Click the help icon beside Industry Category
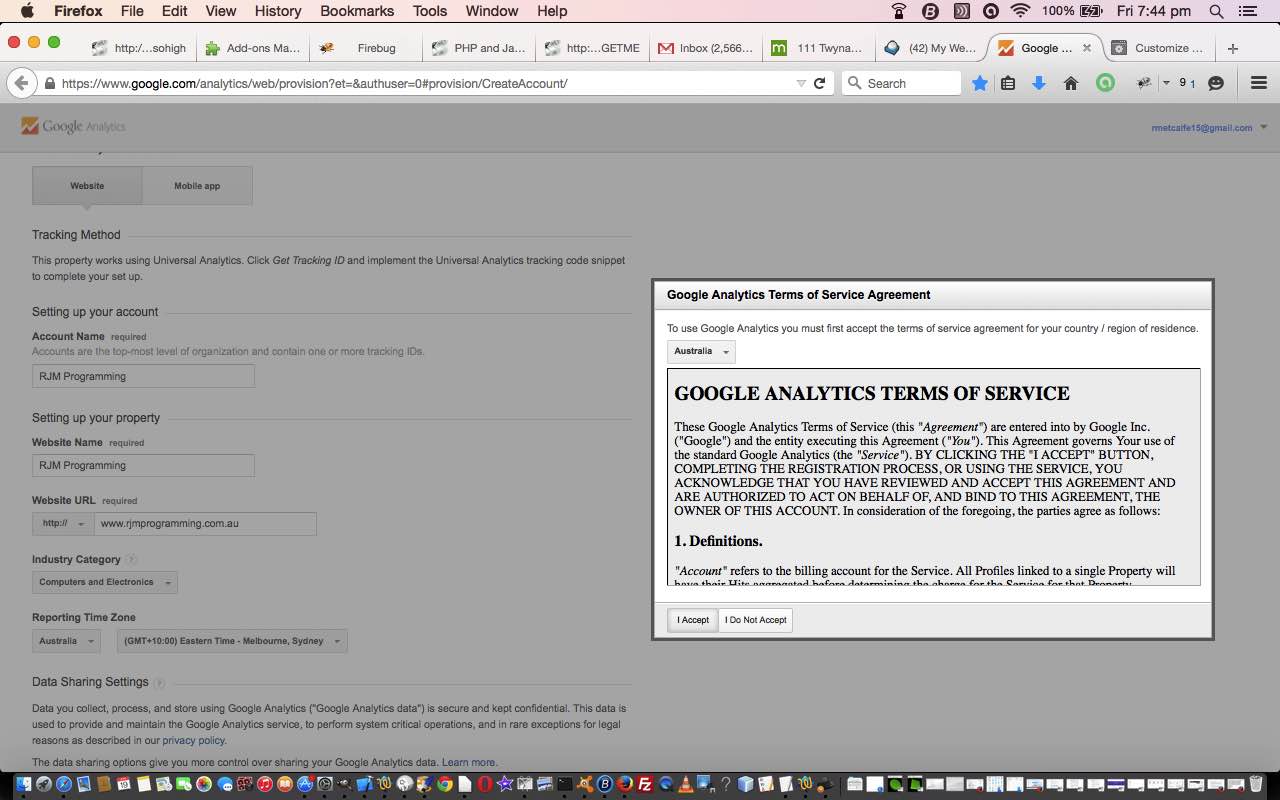Image resolution: width=1280 pixels, height=800 pixels. coord(131,560)
